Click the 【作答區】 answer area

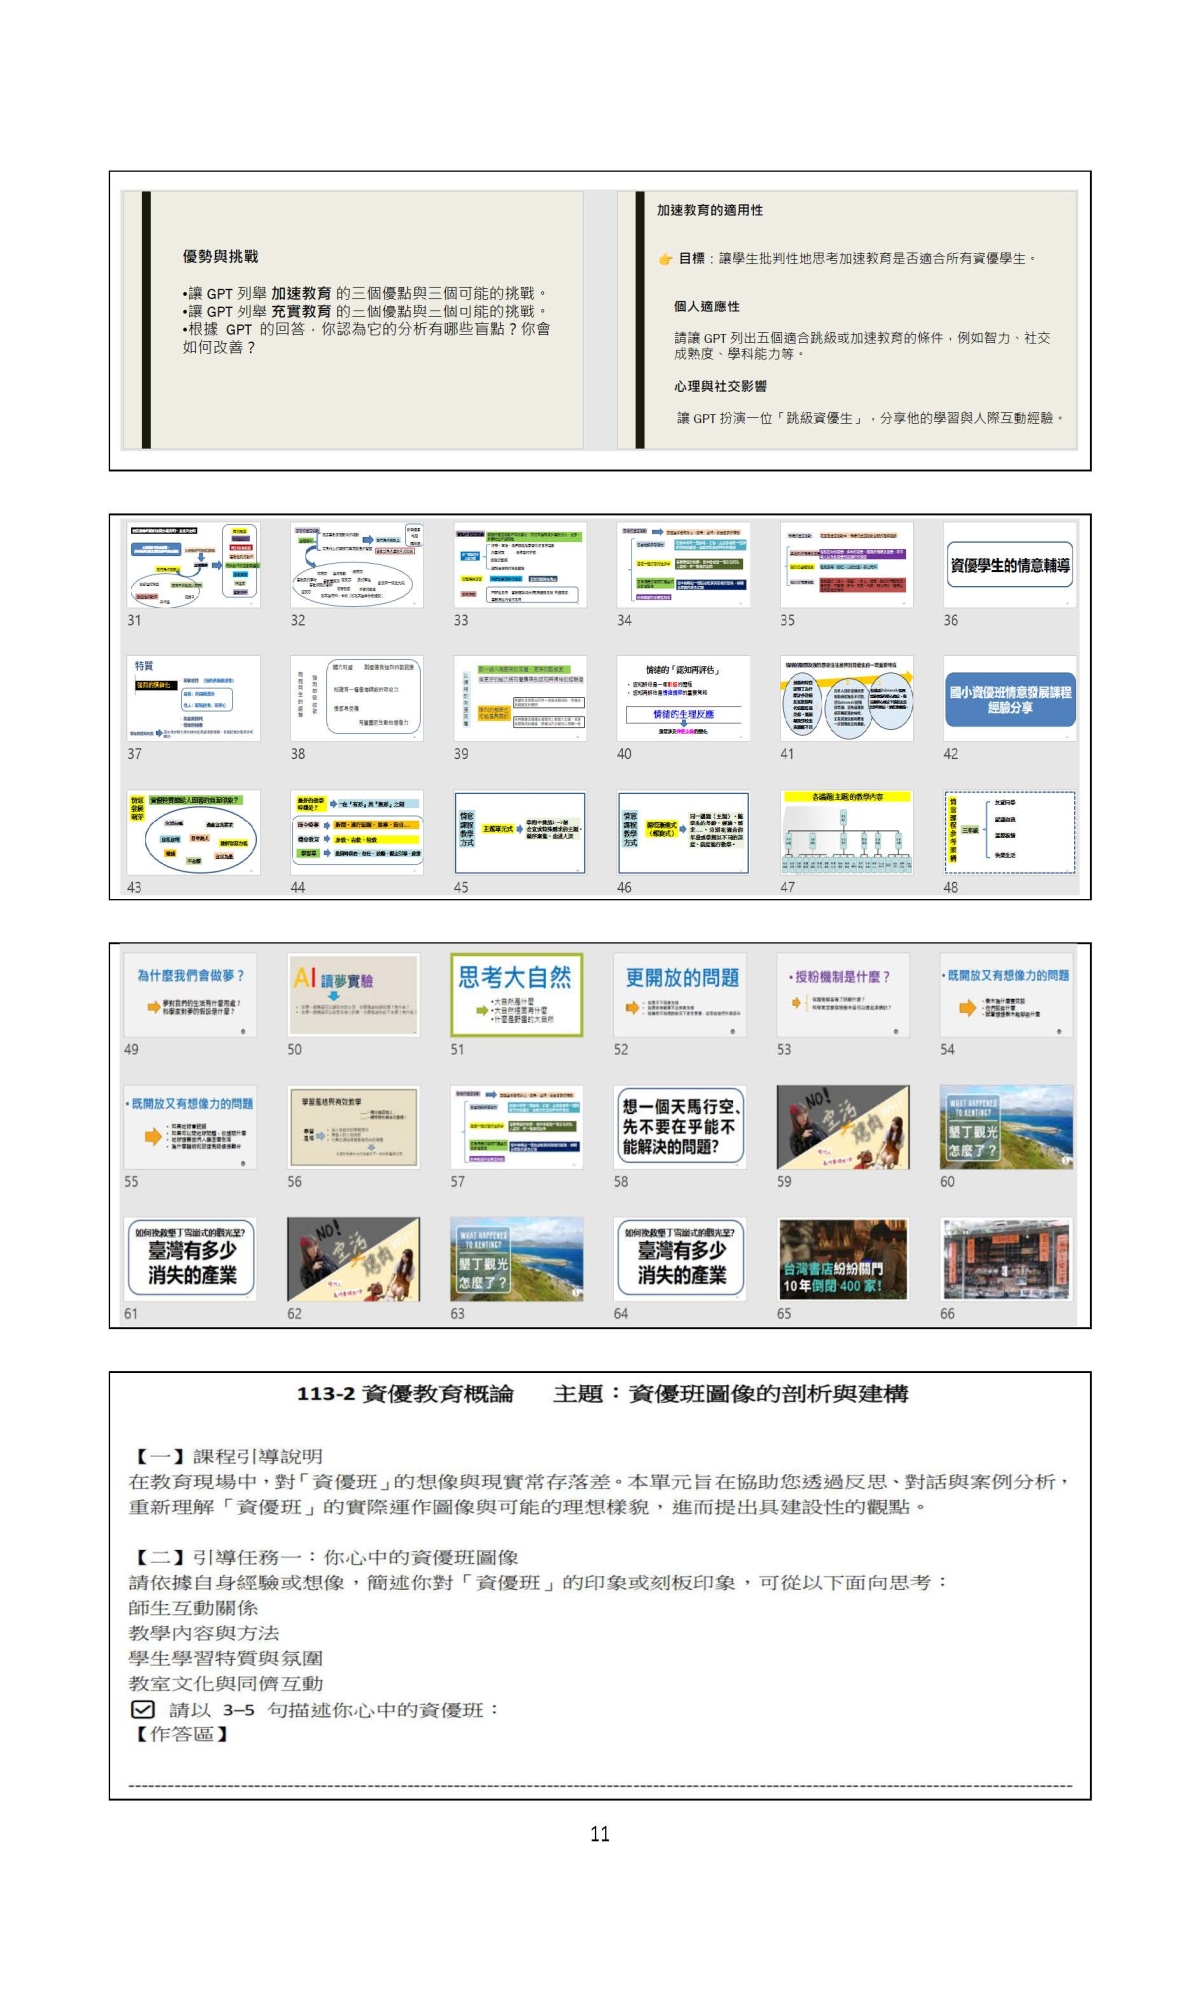pyautogui.click(x=180, y=1734)
